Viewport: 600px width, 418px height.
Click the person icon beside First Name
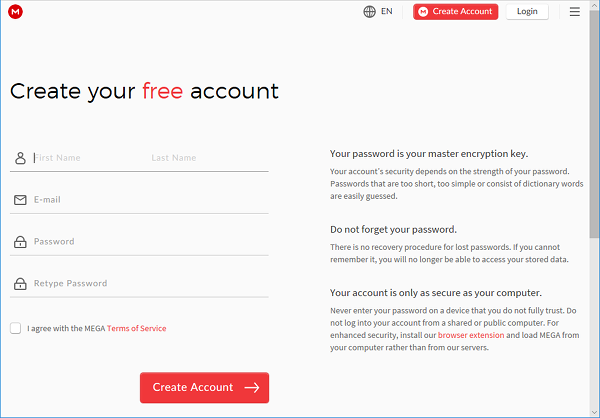[x=20, y=158]
